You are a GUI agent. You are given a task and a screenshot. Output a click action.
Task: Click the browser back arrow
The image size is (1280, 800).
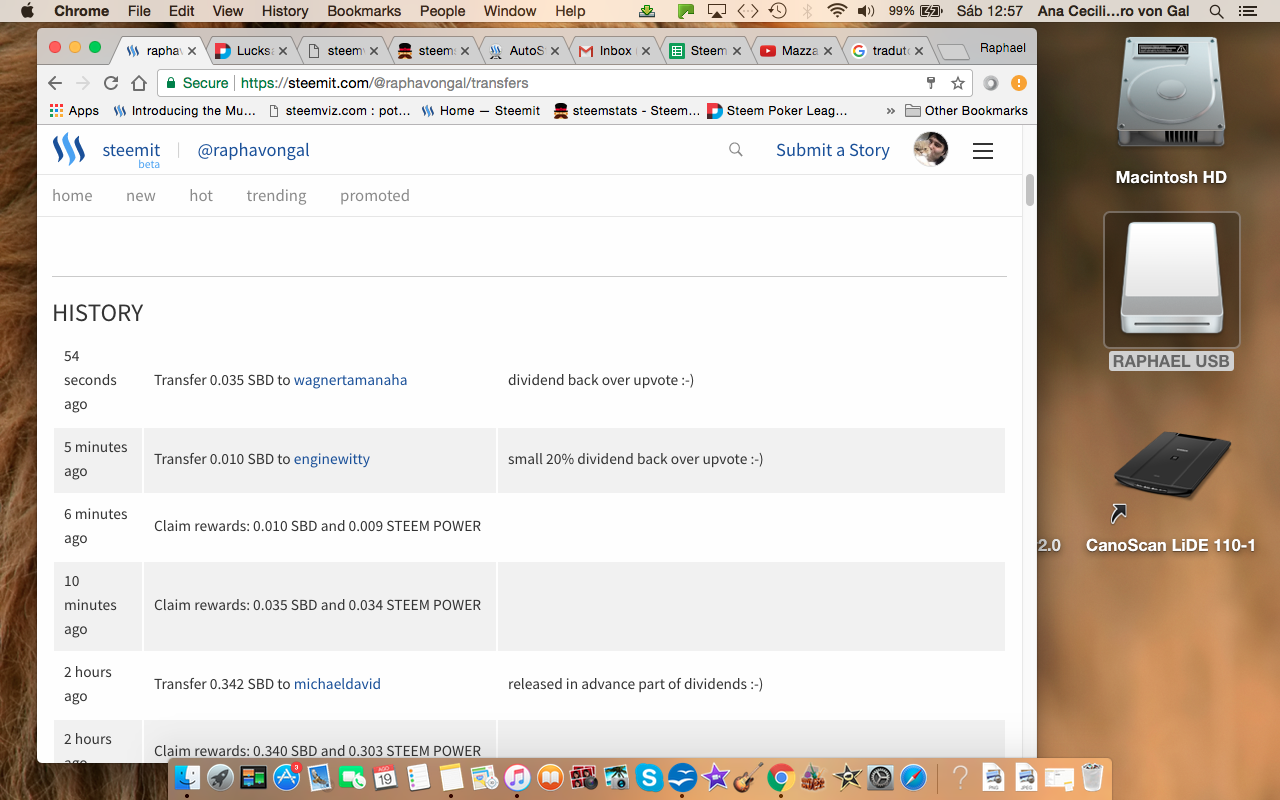(55, 83)
